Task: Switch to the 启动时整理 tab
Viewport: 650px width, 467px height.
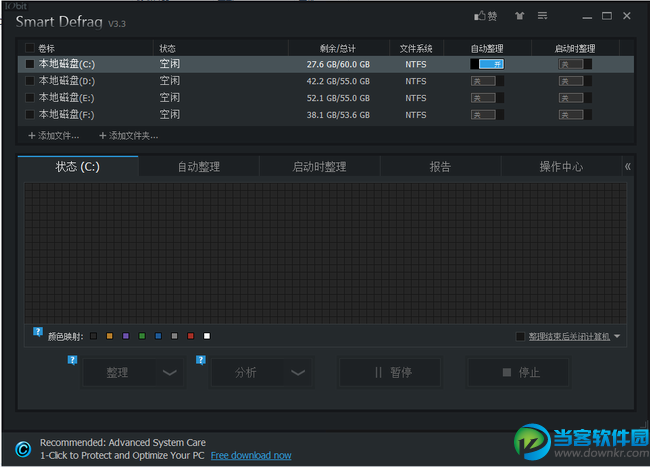Action: coord(319,167)
